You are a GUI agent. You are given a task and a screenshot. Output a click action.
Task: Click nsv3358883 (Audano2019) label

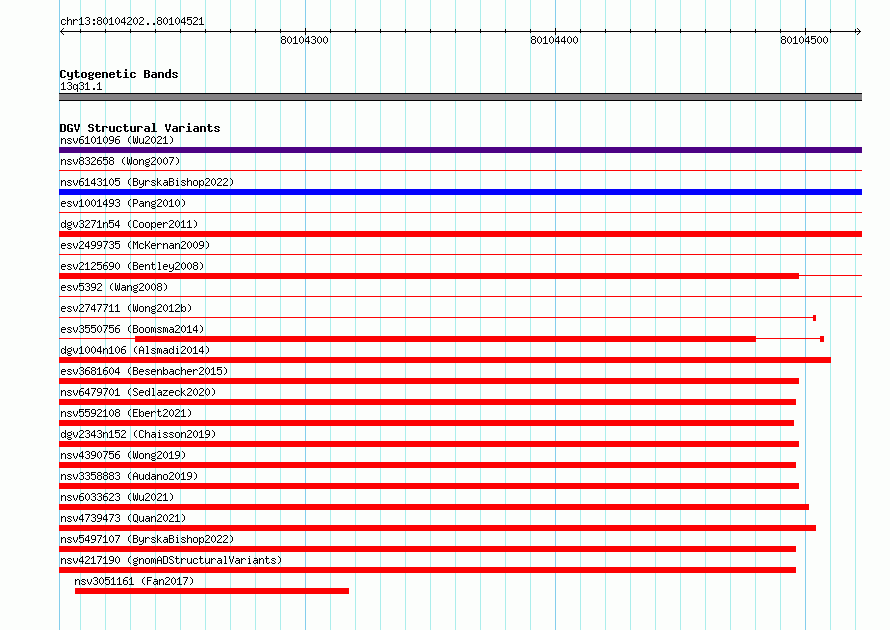point(129,476)
